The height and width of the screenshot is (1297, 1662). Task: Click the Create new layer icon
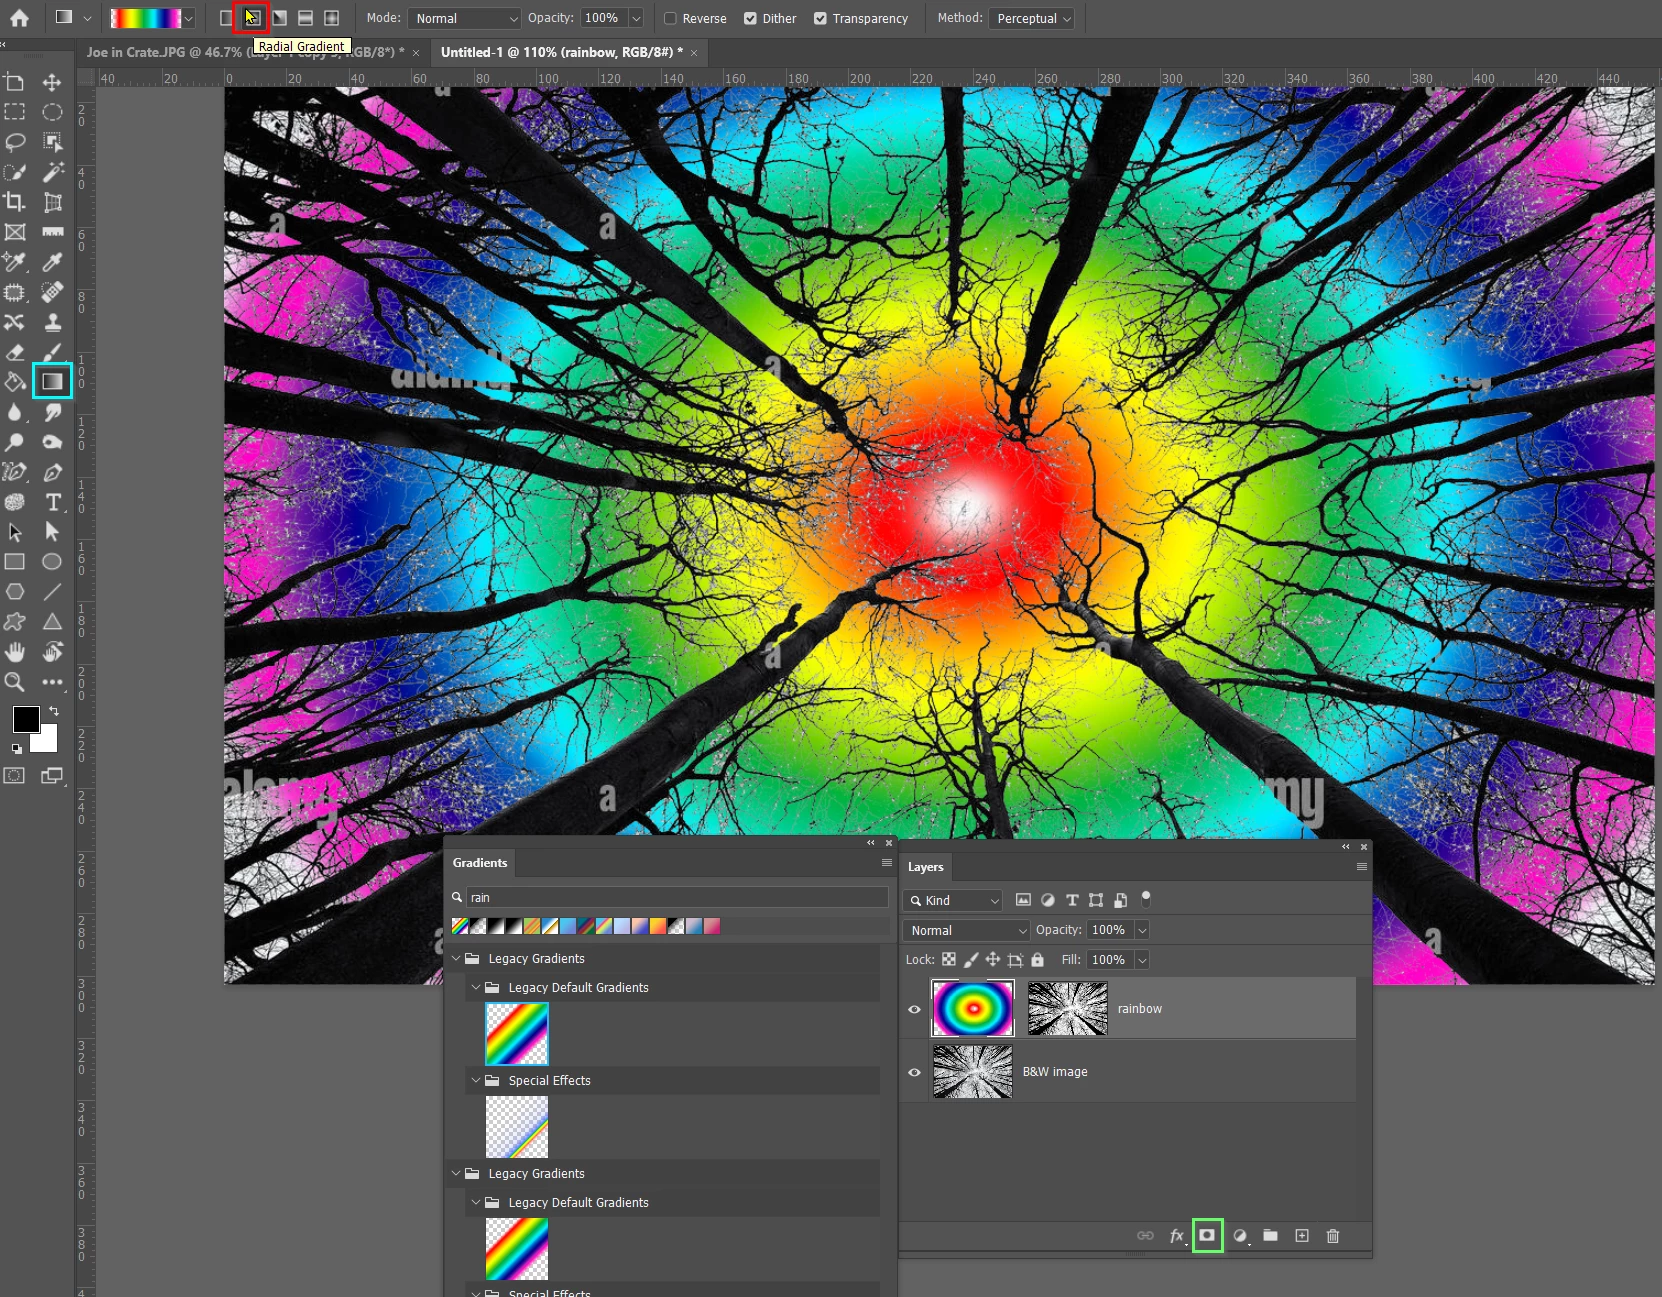(1302, 1236)
